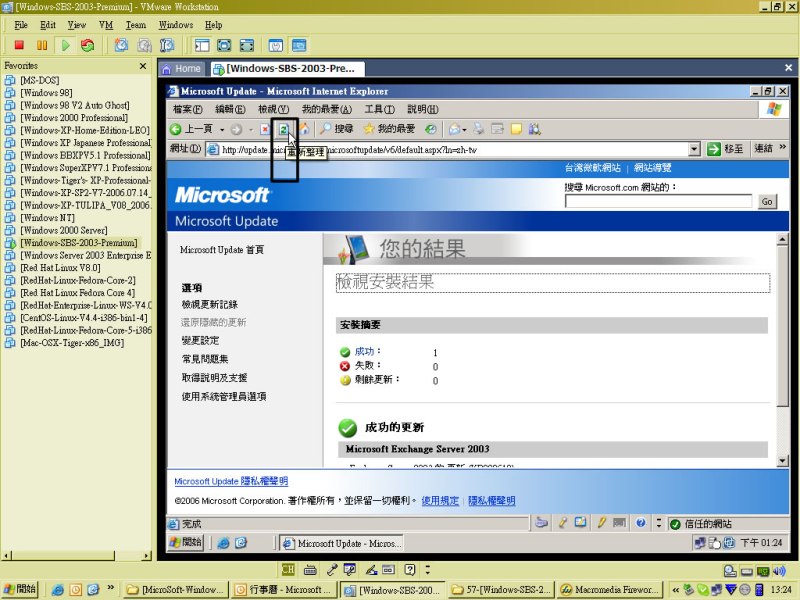
Task: Expand hidden host taskbar quick launch chevron
Action: 110,587
